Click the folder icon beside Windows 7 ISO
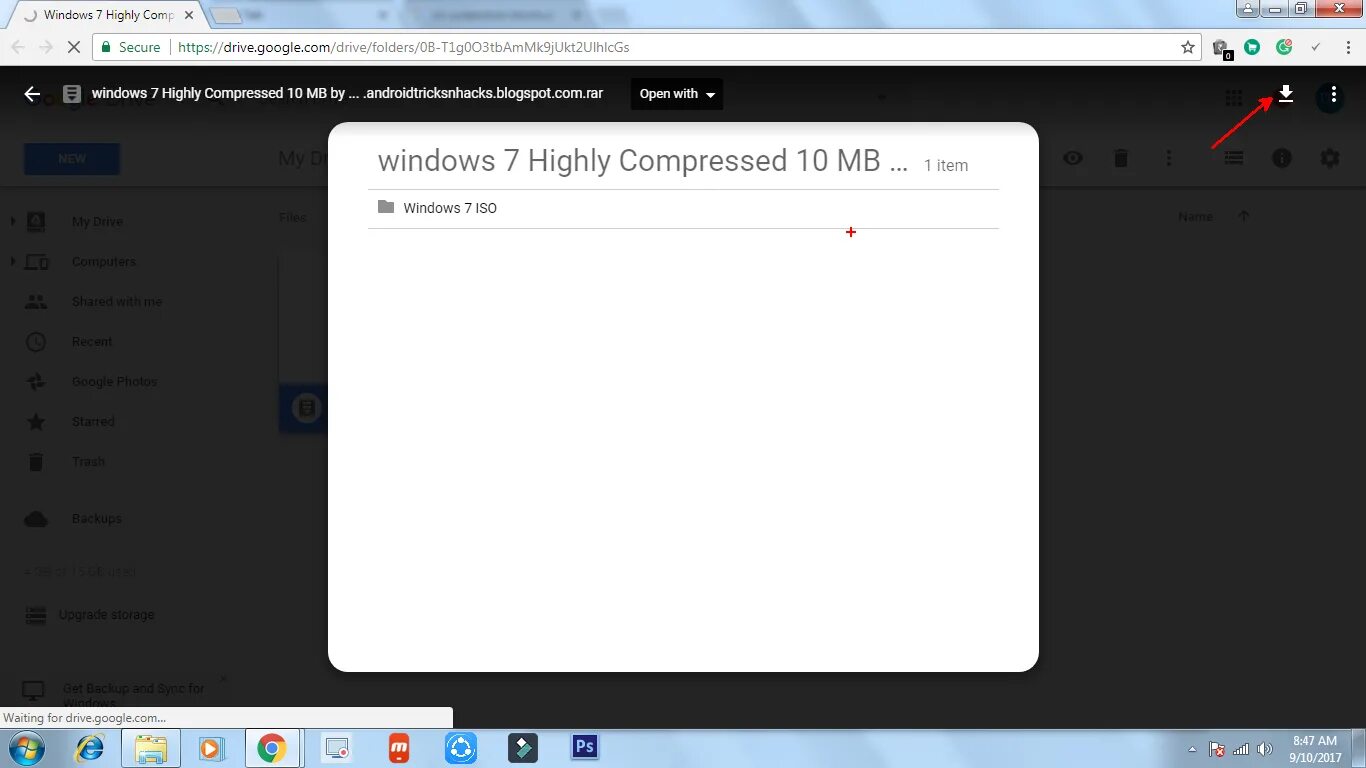 point(386,207)
